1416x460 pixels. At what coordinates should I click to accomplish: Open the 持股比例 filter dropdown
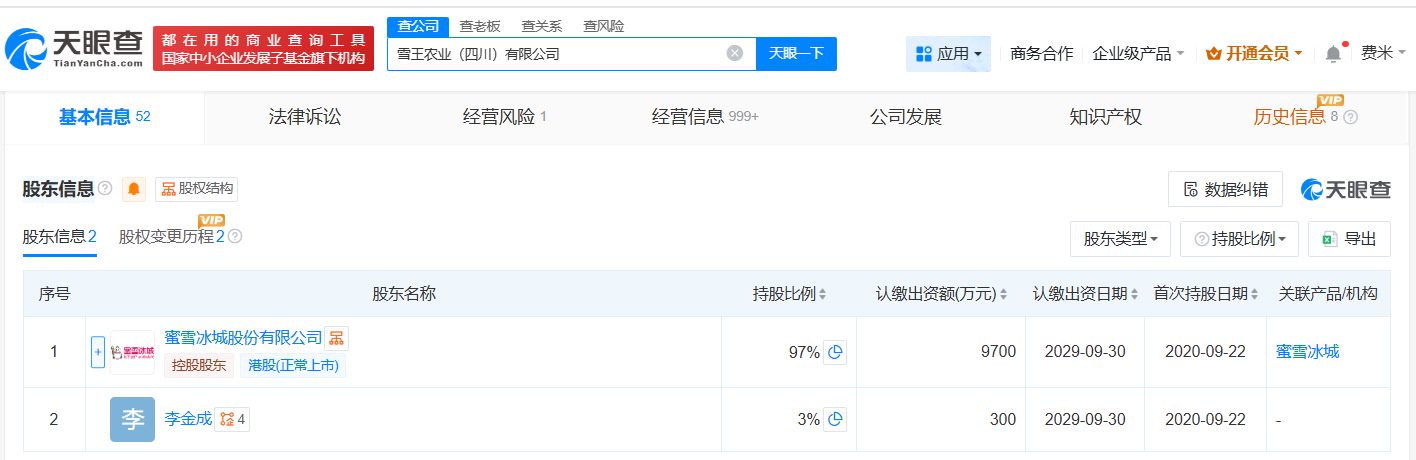(x=1239, y=239)
